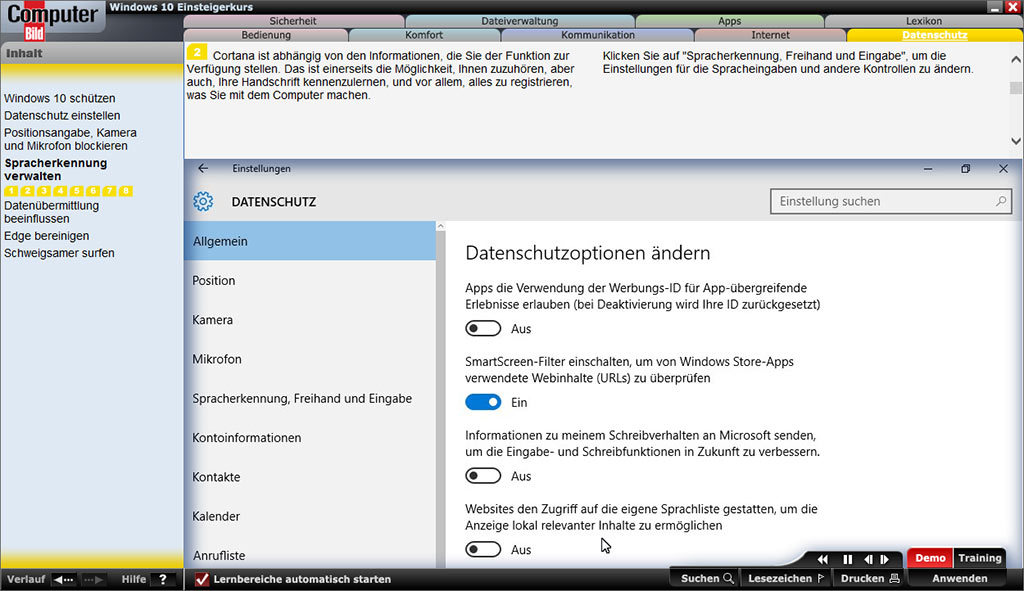Viewport: 1024px width, 591px height.
Task: Open the Apps tab
Action: click(x=729, y=21)
